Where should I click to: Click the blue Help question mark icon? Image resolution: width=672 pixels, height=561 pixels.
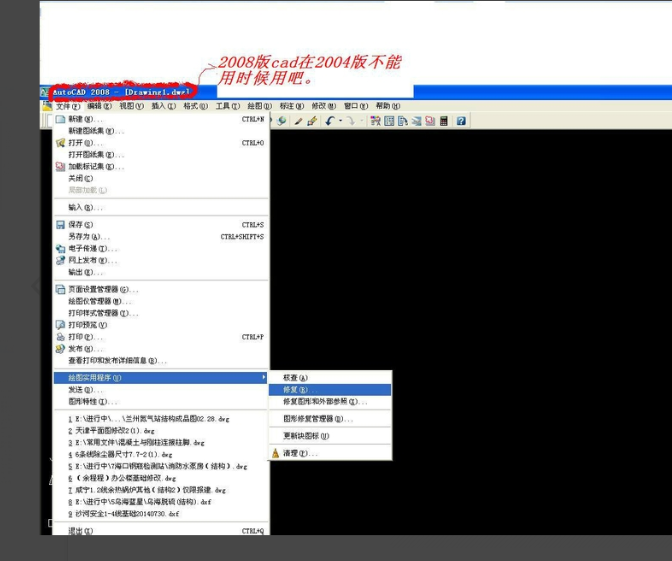click(461, 121)
